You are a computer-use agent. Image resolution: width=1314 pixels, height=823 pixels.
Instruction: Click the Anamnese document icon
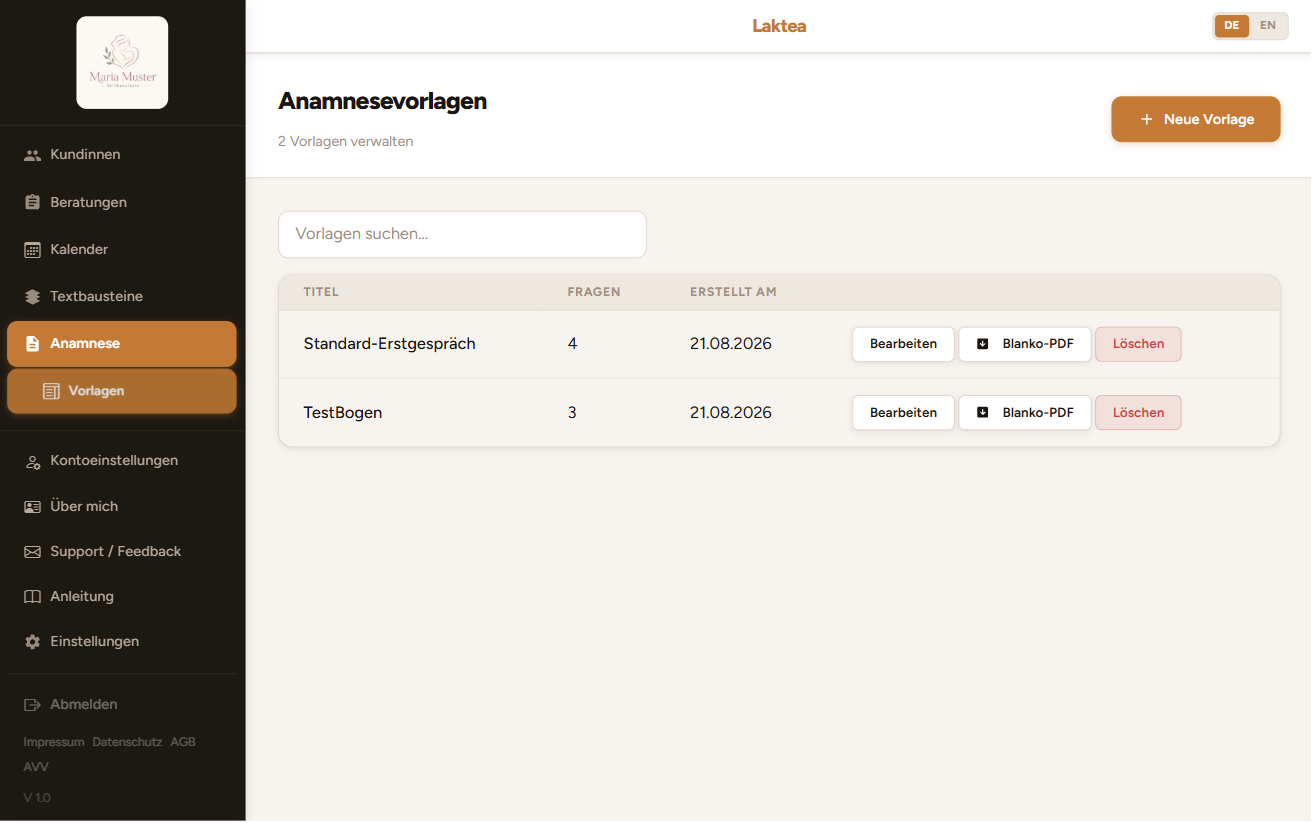(32, 344)
